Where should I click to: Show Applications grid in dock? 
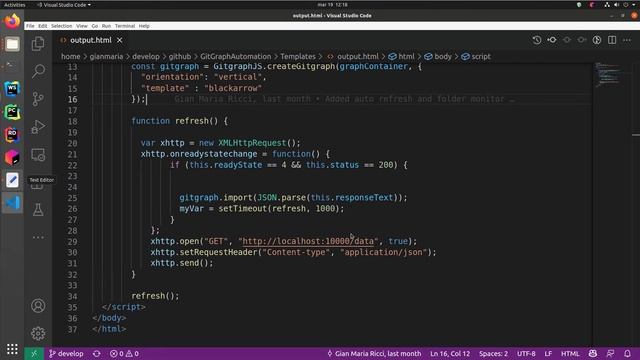click(x=12, y=349)
